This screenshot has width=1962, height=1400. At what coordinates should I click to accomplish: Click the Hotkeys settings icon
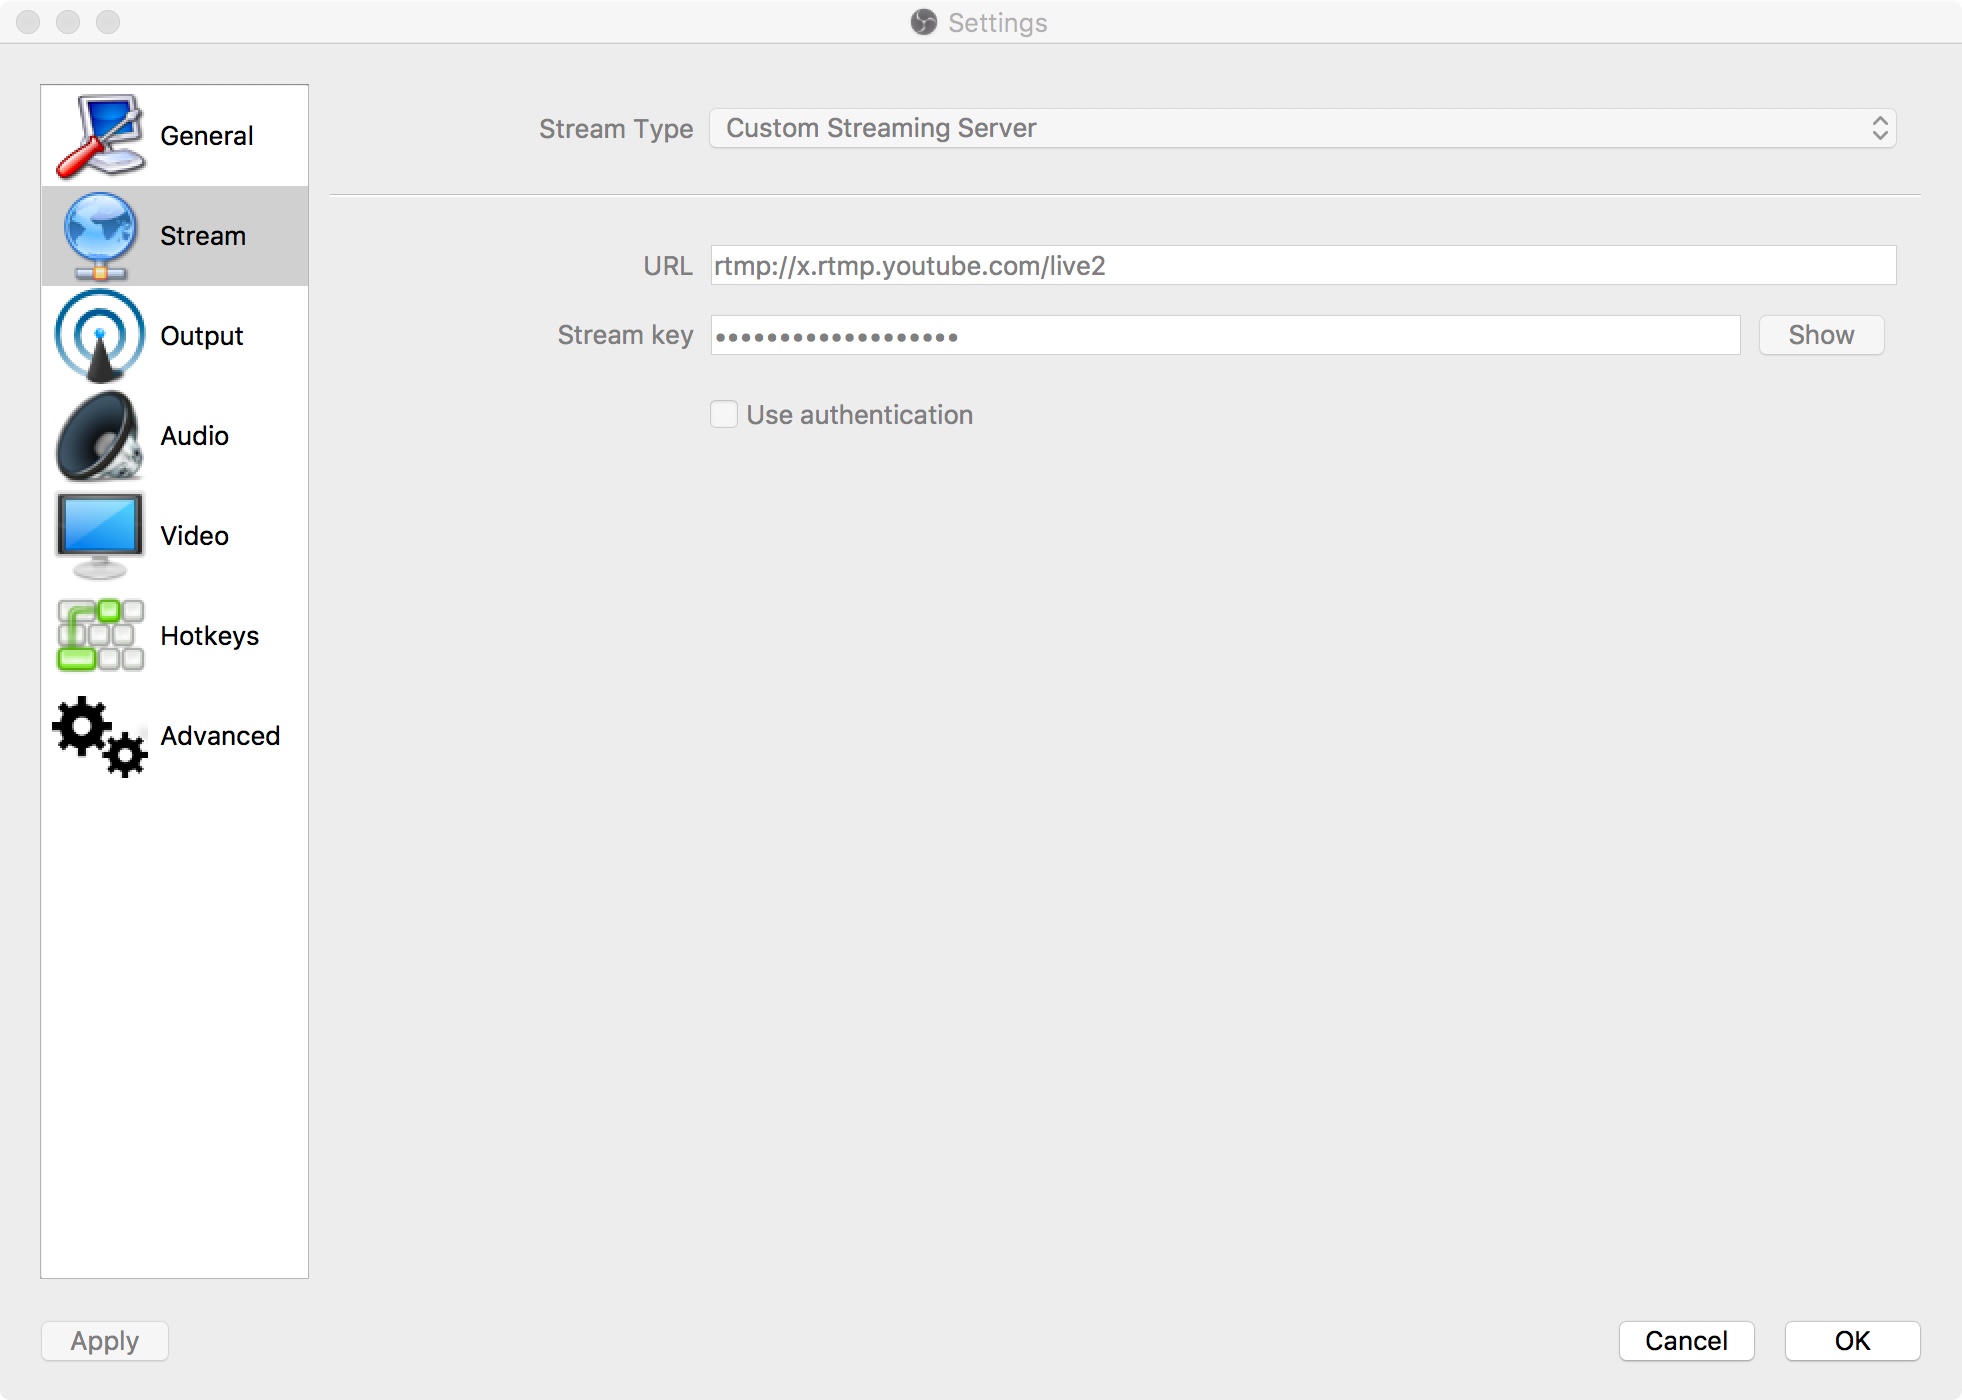97,635
